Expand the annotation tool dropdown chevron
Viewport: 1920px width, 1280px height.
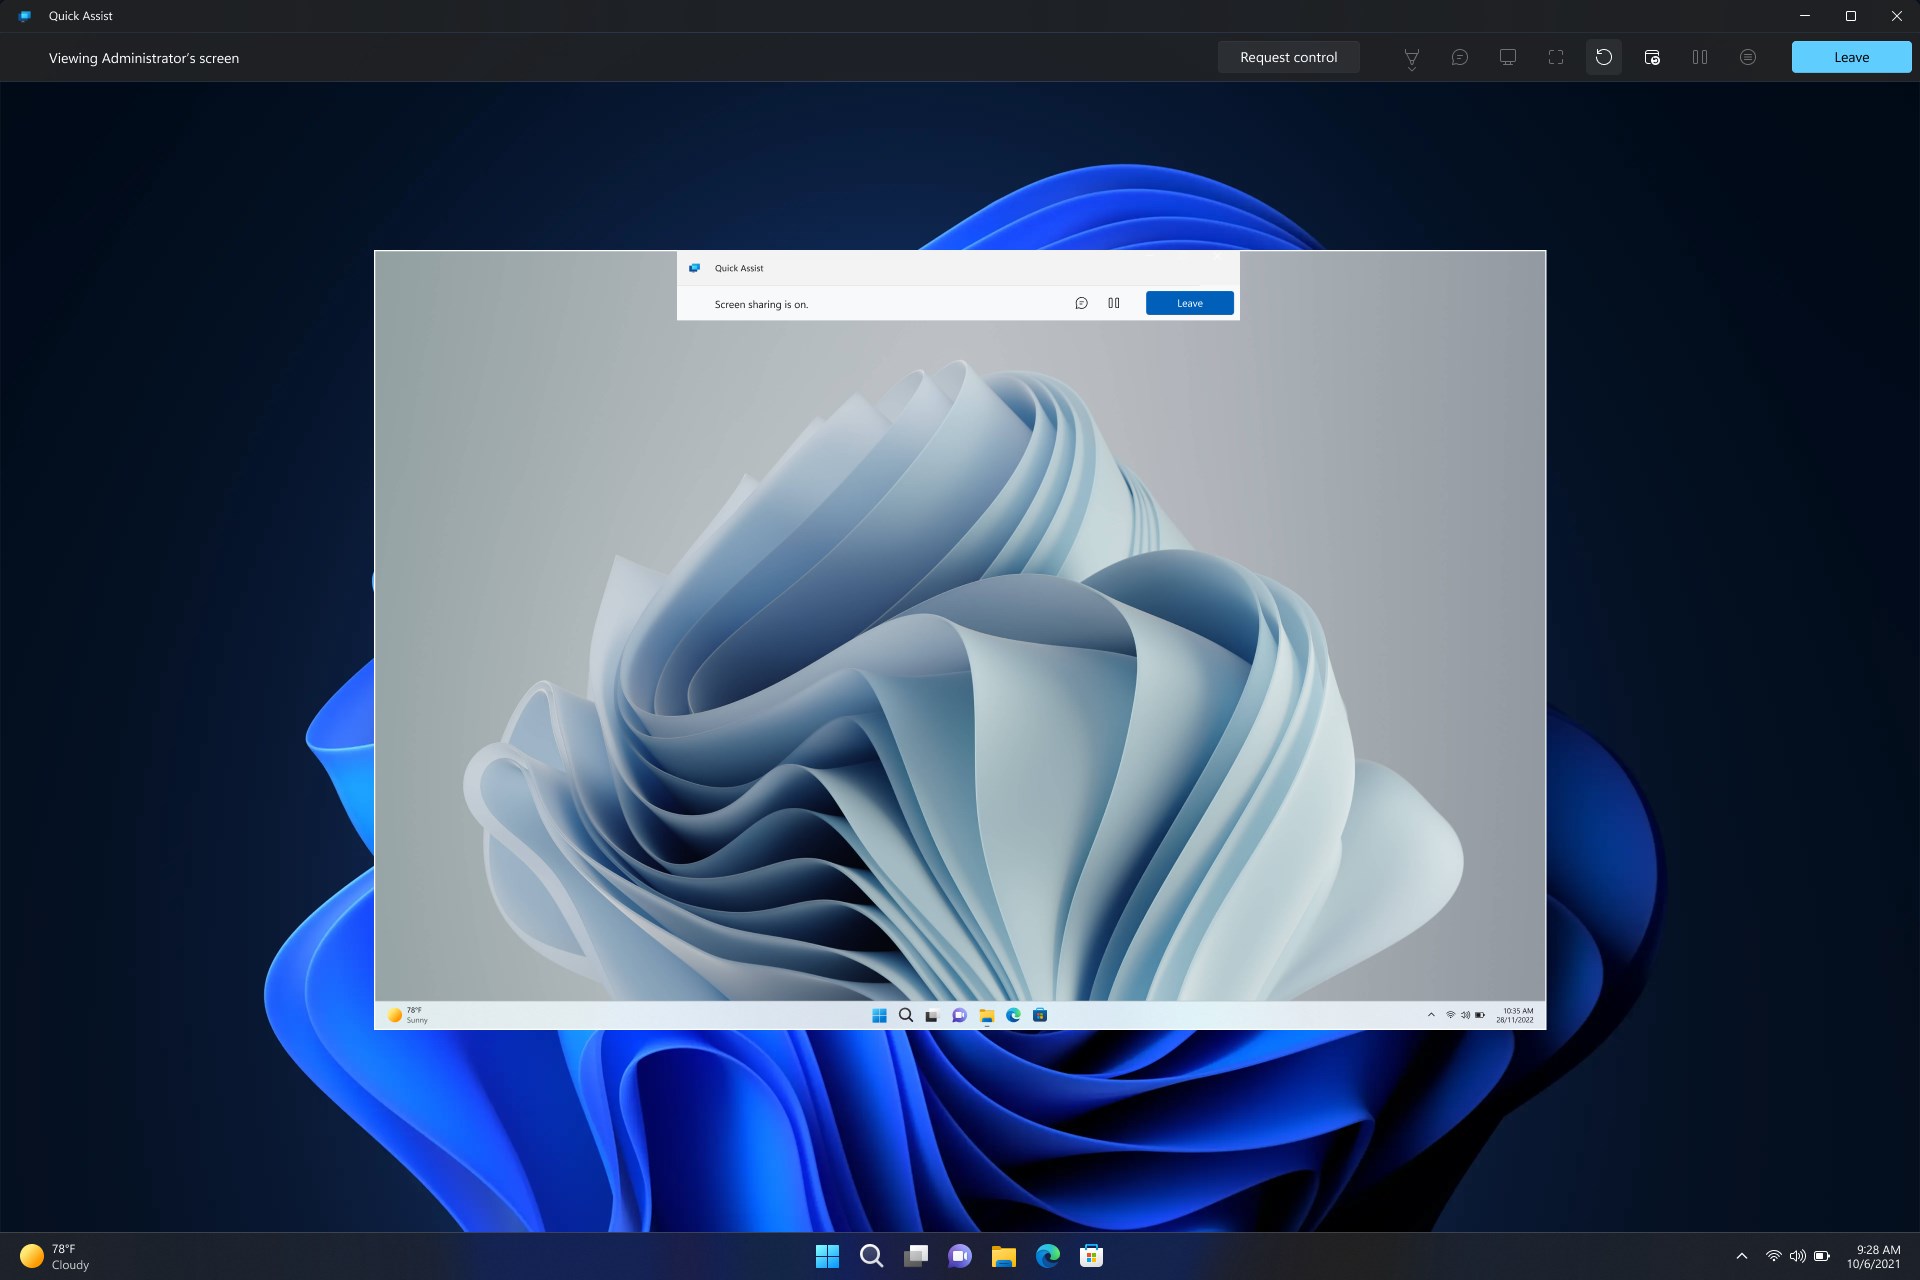(x=1410, y=70)
